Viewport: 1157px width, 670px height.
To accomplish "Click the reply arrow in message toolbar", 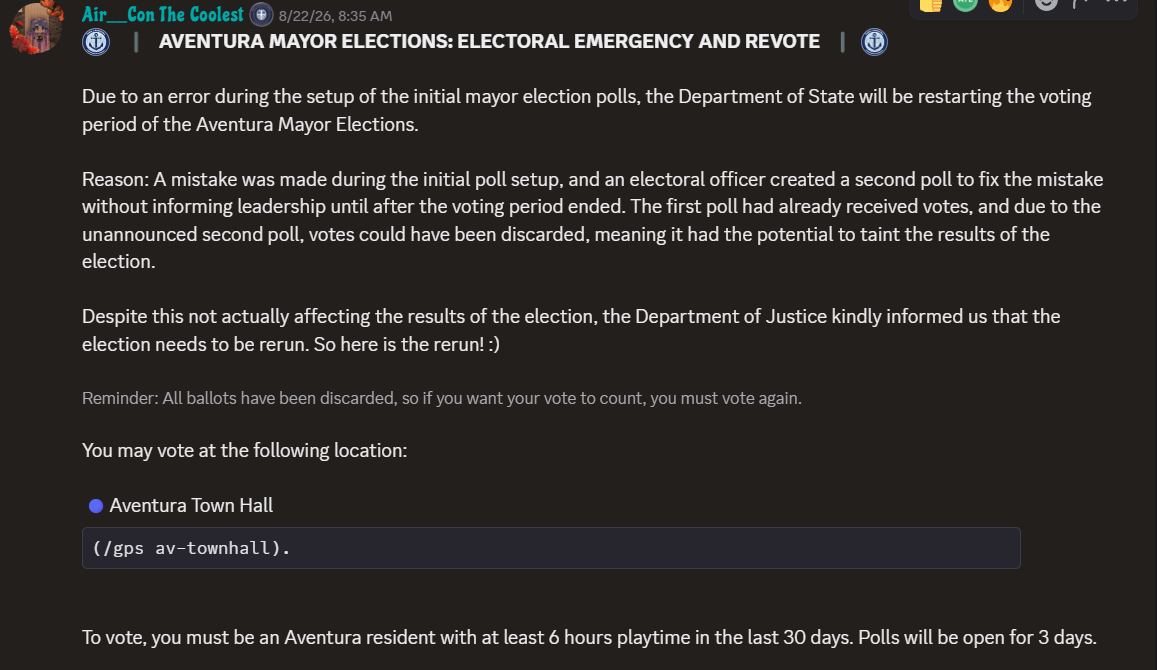I will coord(1082,4).
